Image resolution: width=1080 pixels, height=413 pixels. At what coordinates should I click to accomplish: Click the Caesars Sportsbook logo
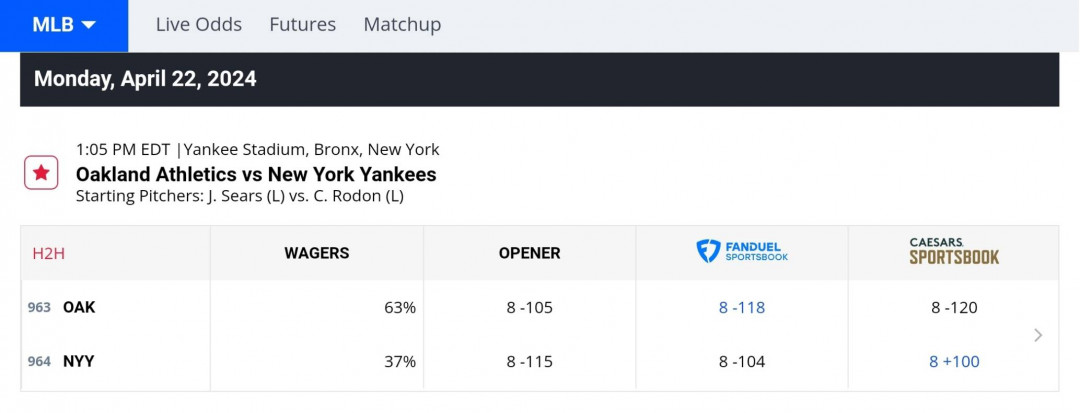[x=954, y=251]
